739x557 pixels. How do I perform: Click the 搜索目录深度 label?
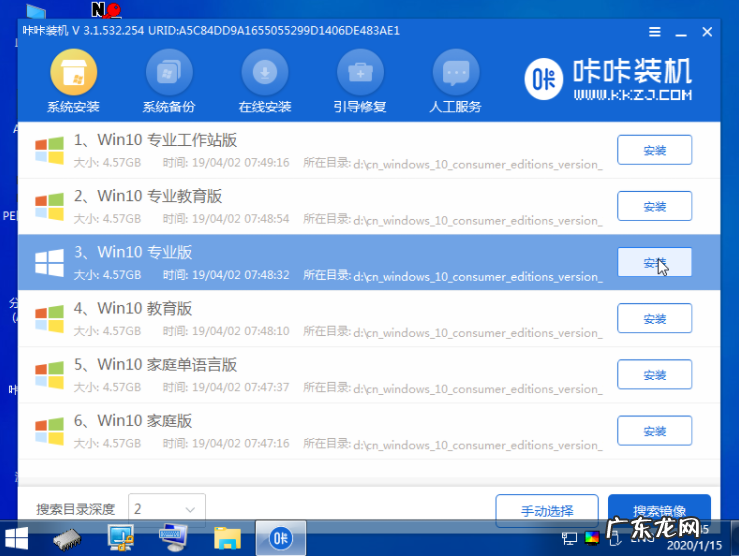coord(75,509)
